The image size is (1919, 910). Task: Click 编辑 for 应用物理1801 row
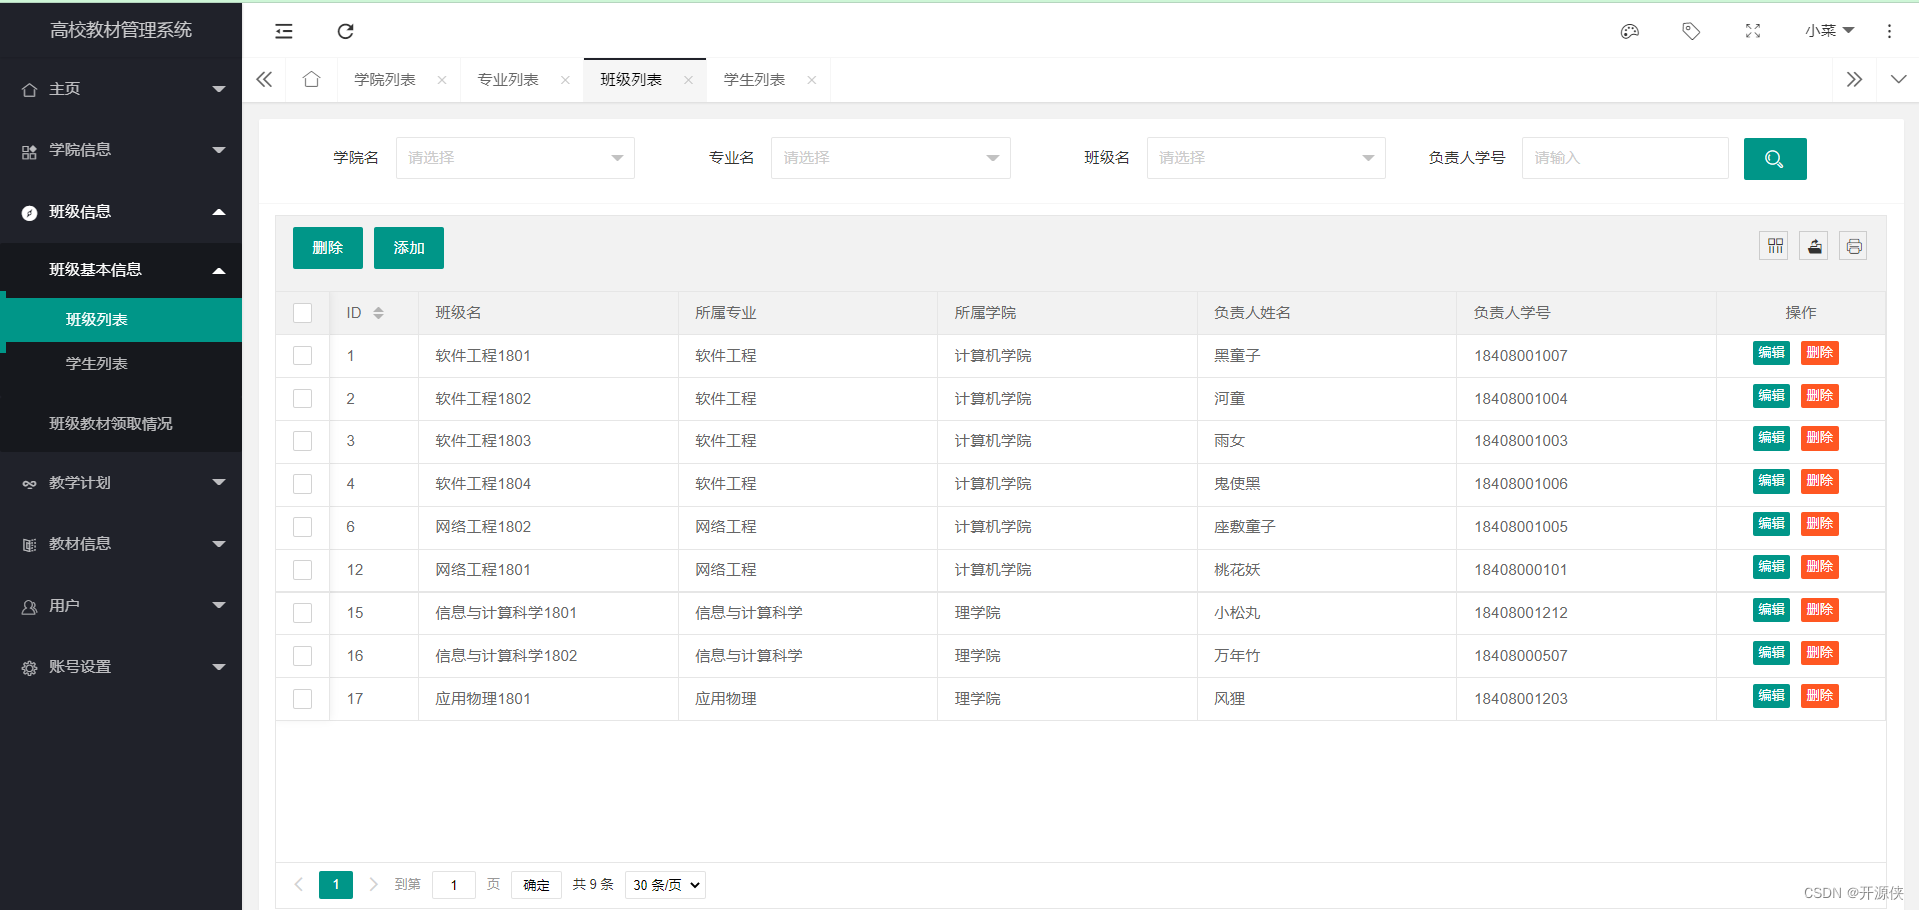[1771, 696]
